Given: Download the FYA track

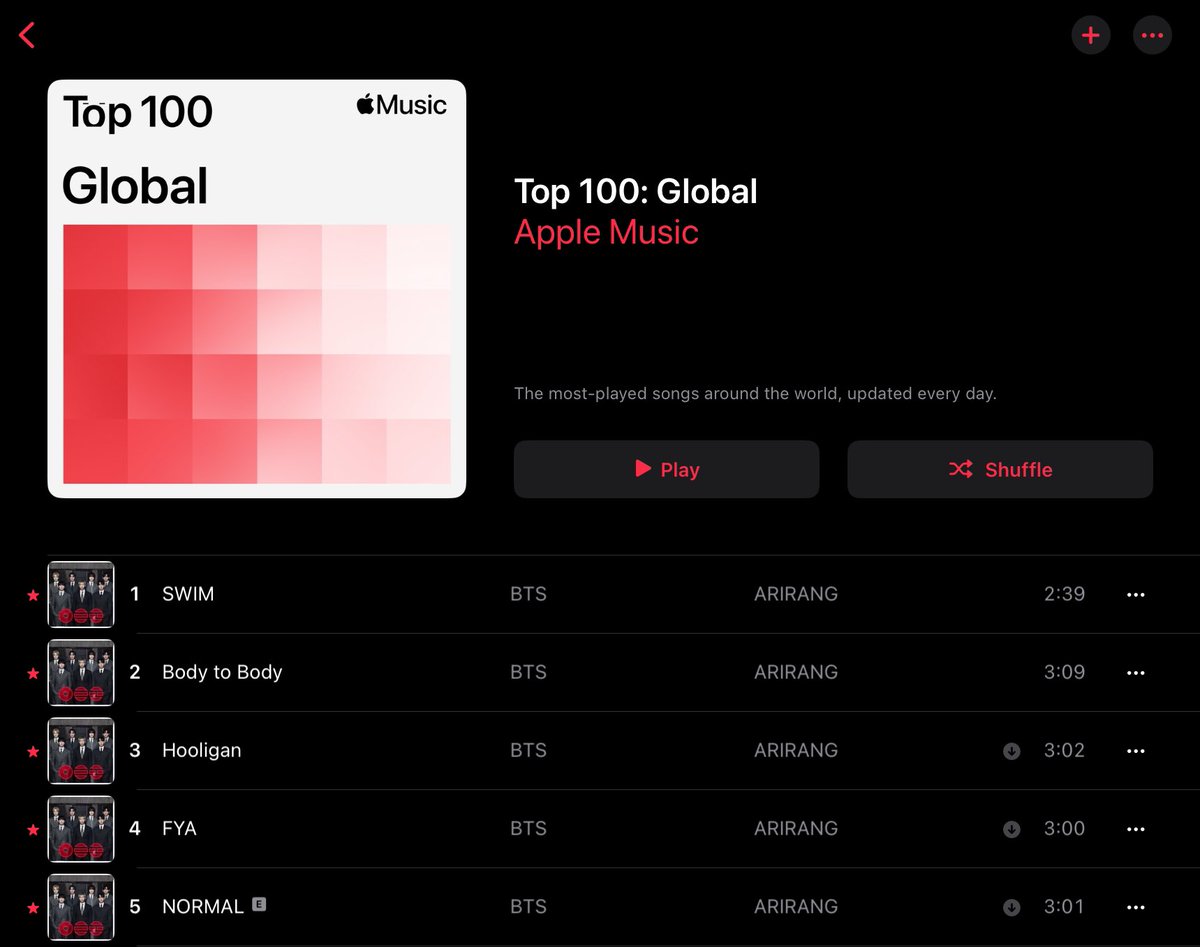Looking at the screenshot, I should coord(1011,829).
